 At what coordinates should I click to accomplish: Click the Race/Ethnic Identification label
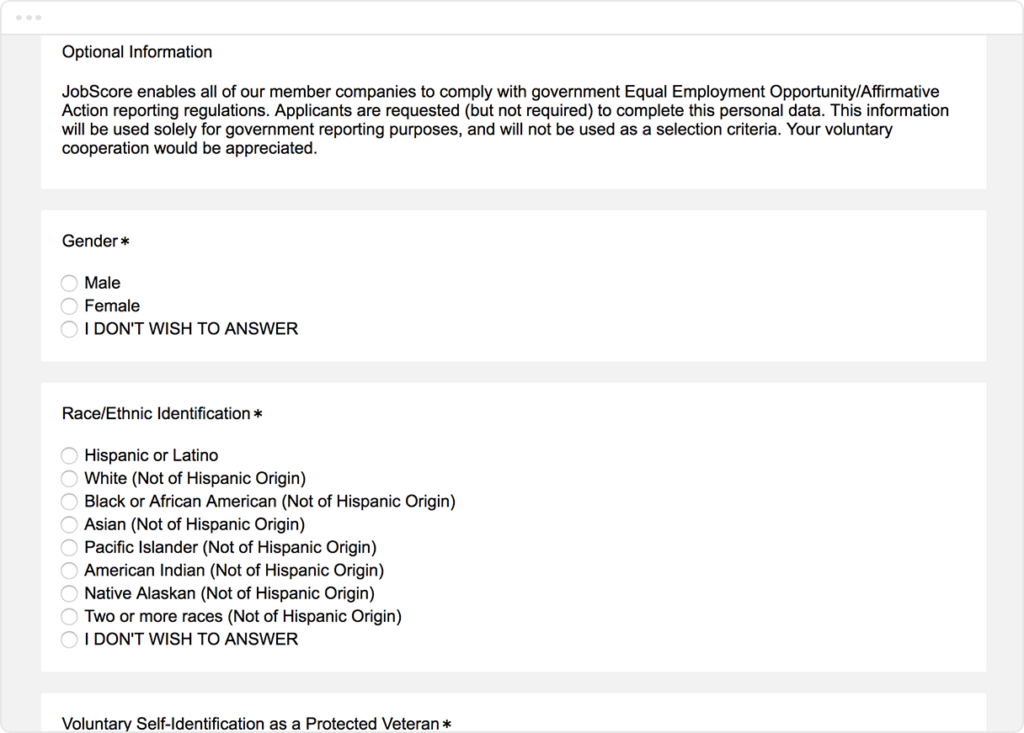(156, 413)
